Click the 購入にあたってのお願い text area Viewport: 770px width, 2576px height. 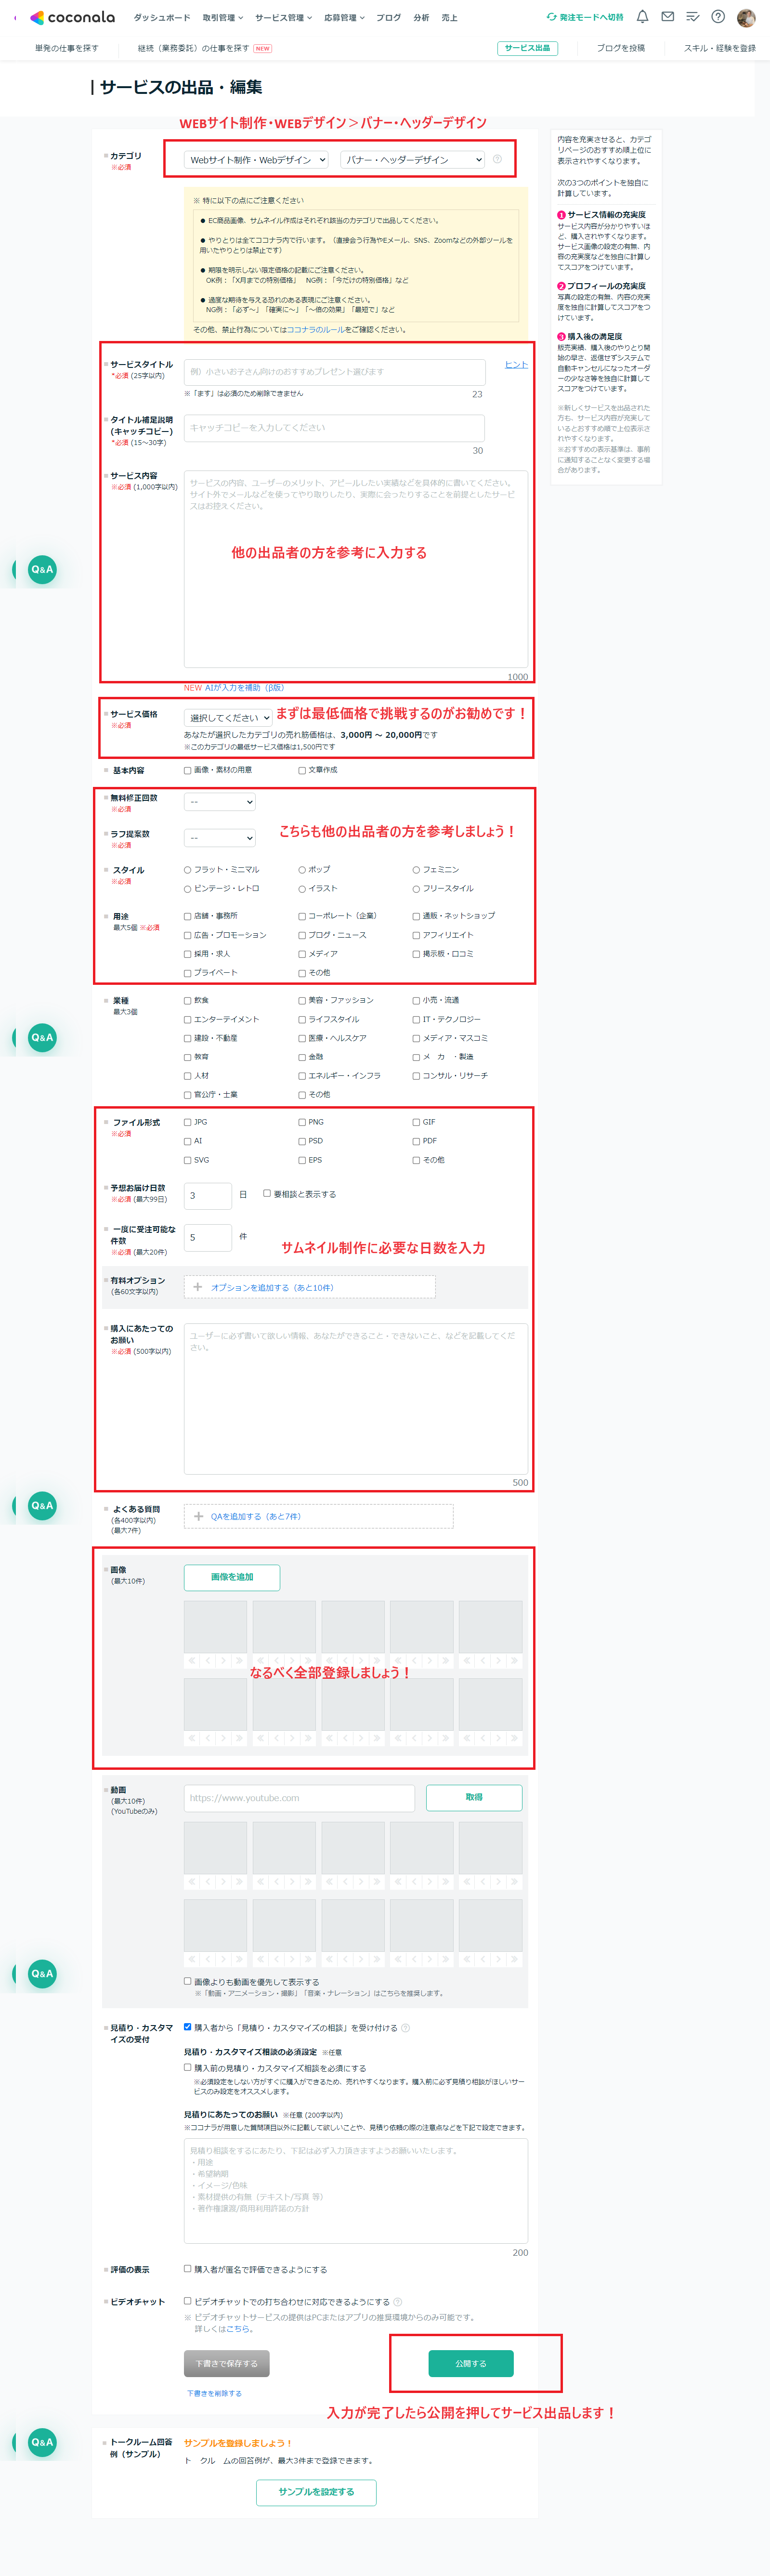click(x=356, y=1399)
